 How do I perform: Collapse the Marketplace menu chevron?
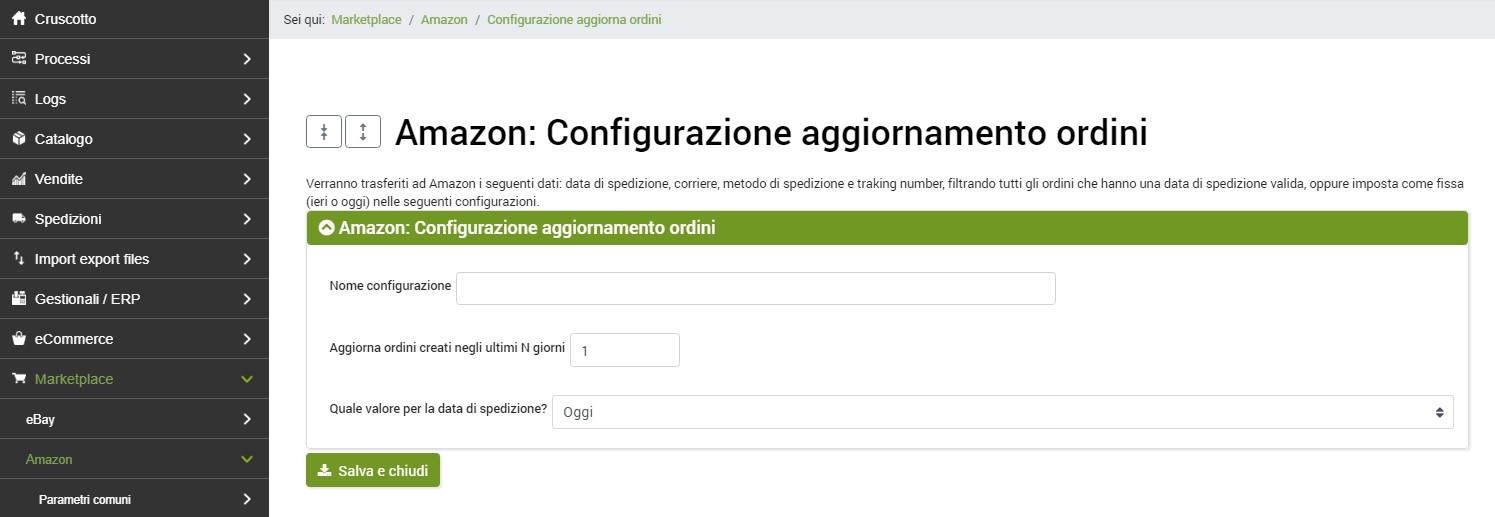247,379
